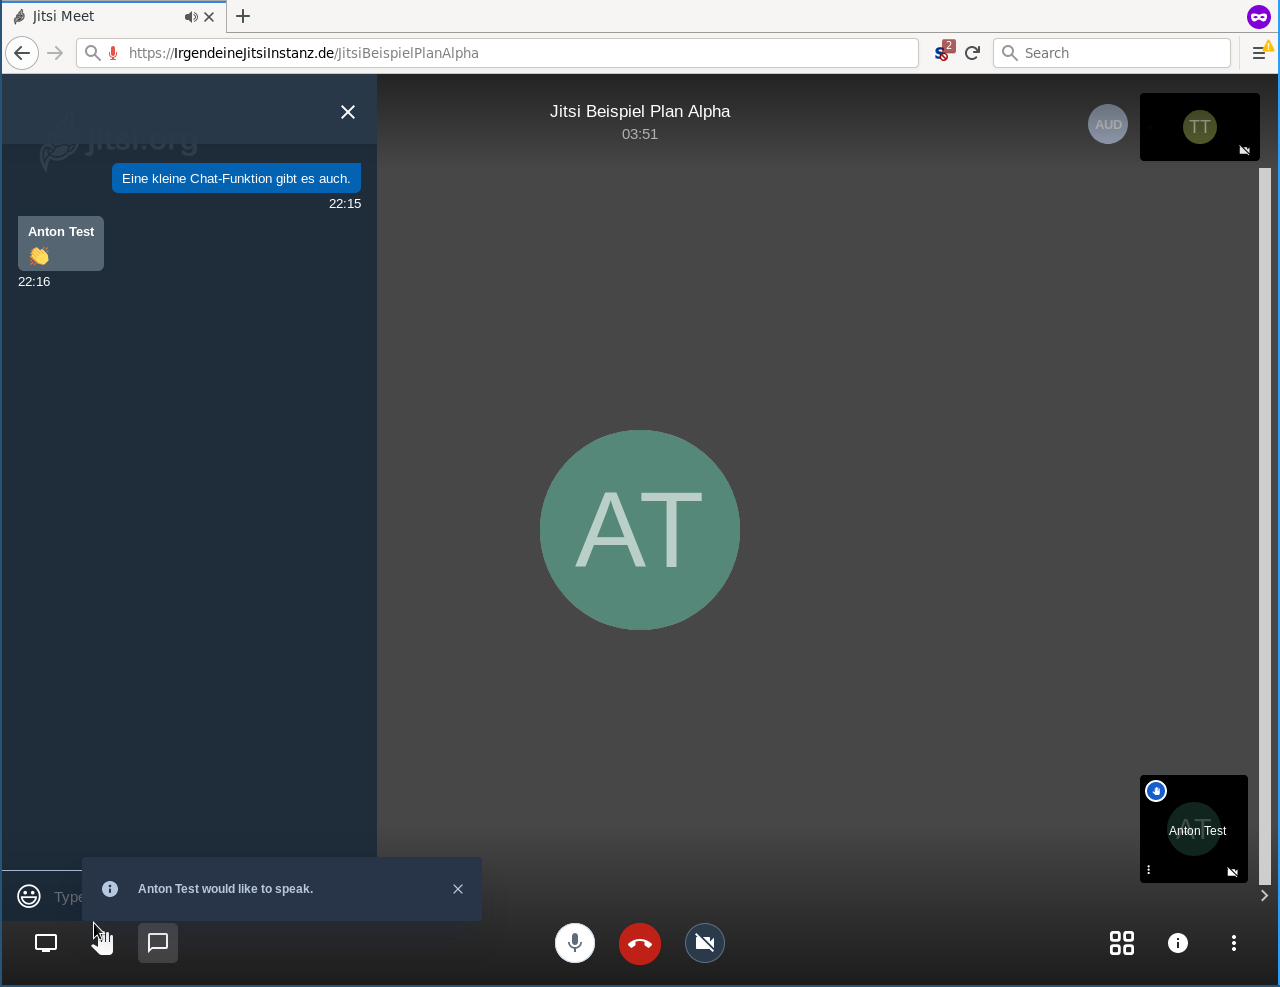Open Anton Test thumbnail options menu
1280x987 pixels.
tap(1149, 870)
